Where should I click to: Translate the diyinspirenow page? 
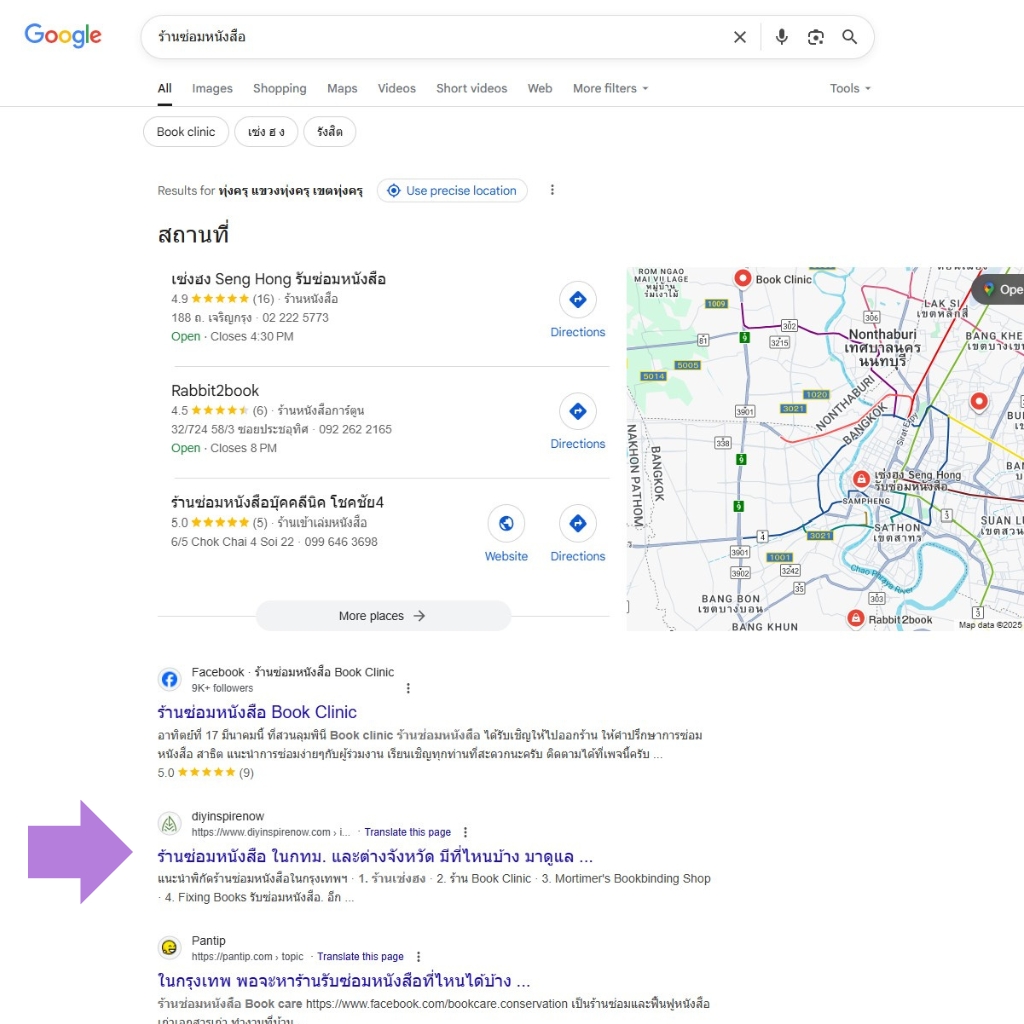coord(408,832)
